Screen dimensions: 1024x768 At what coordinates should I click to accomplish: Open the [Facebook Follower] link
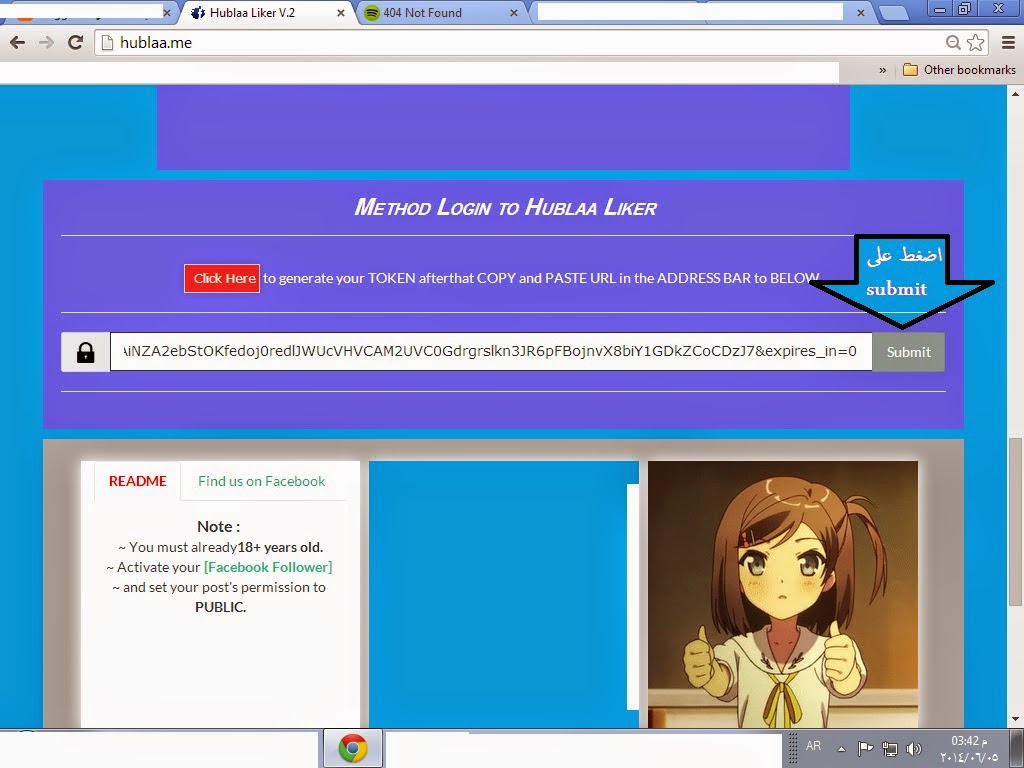tap(268, 567)
